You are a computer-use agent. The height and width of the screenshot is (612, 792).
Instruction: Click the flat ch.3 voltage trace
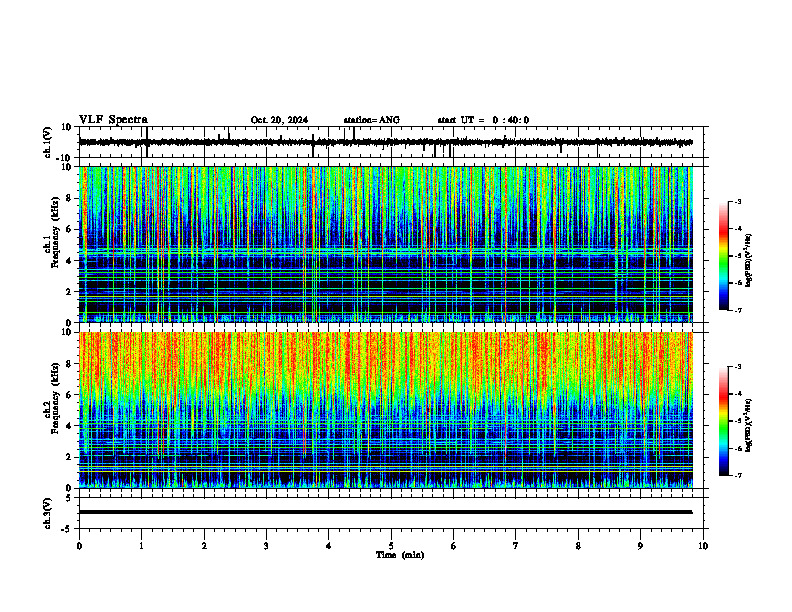point(386,512)
